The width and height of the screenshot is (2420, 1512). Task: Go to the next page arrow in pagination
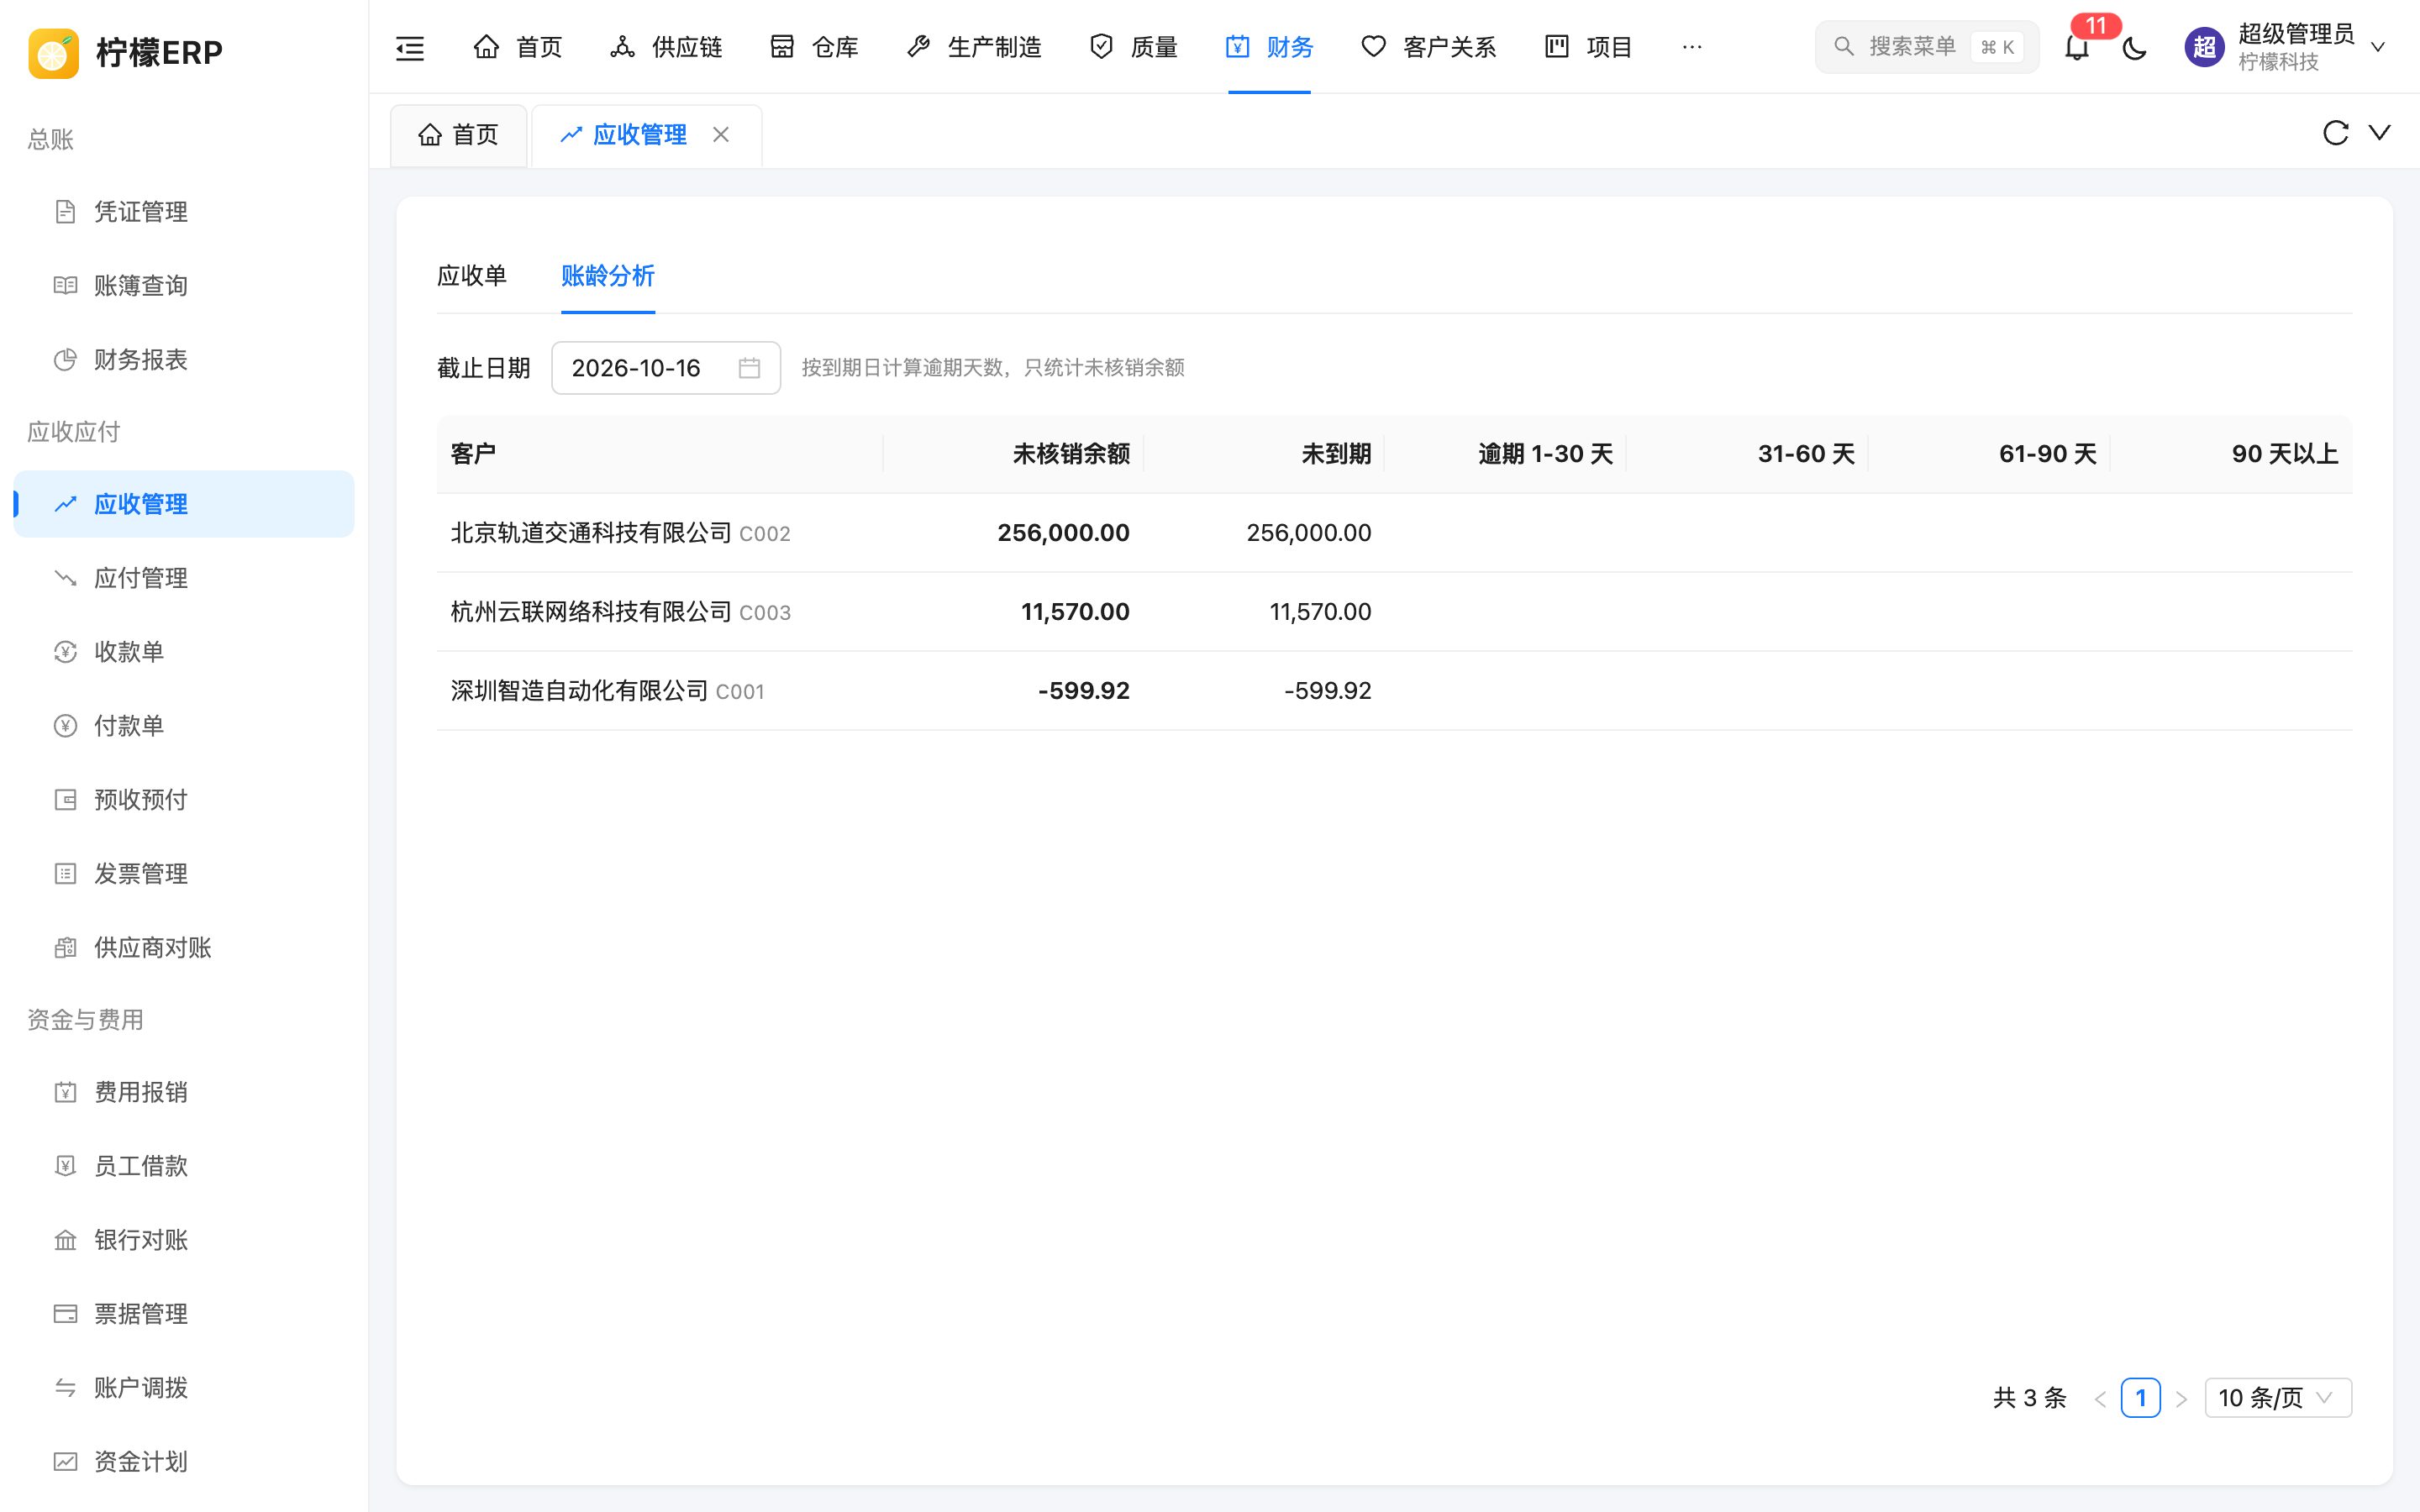point(2182,1398)
